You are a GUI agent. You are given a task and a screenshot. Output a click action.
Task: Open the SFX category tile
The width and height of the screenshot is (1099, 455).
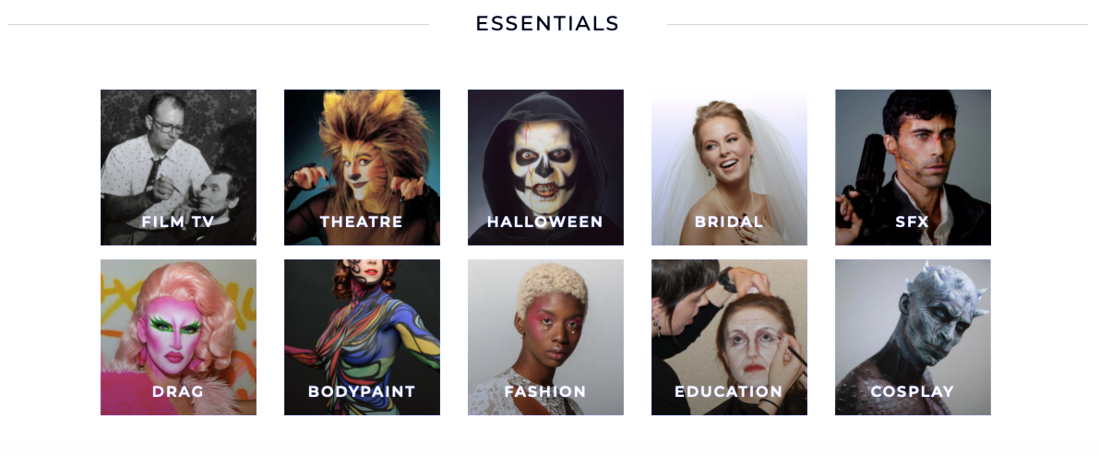pyautogui.click(x=913, y=167)
